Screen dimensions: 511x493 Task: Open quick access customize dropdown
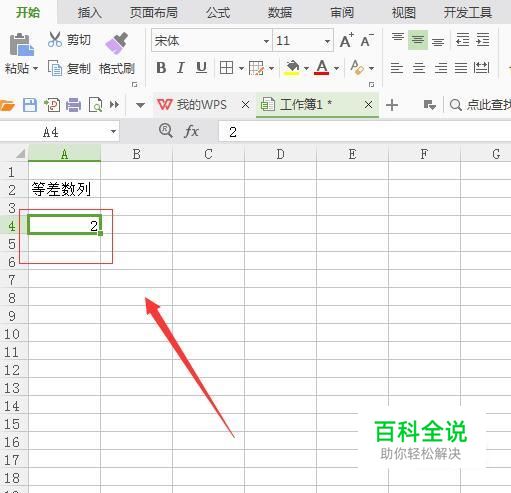(x=140, y=105)
